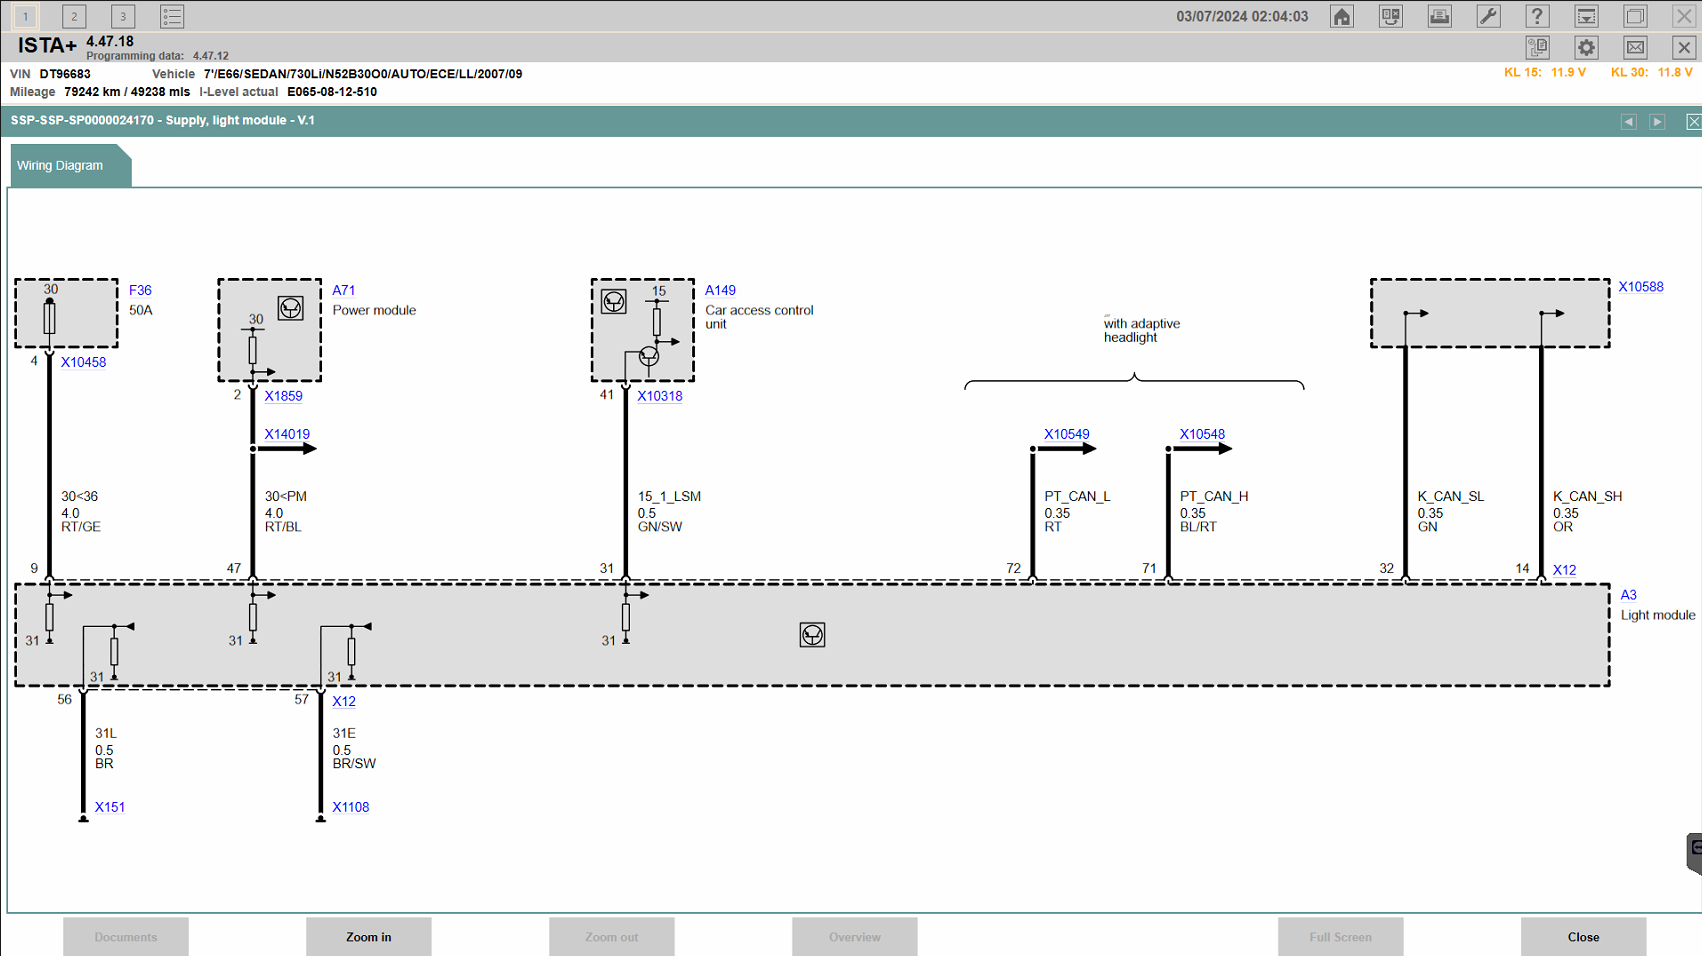This screenshot has width=1702, height=956.
Task: Open A3 Light module link
Action: point(1628,595)
